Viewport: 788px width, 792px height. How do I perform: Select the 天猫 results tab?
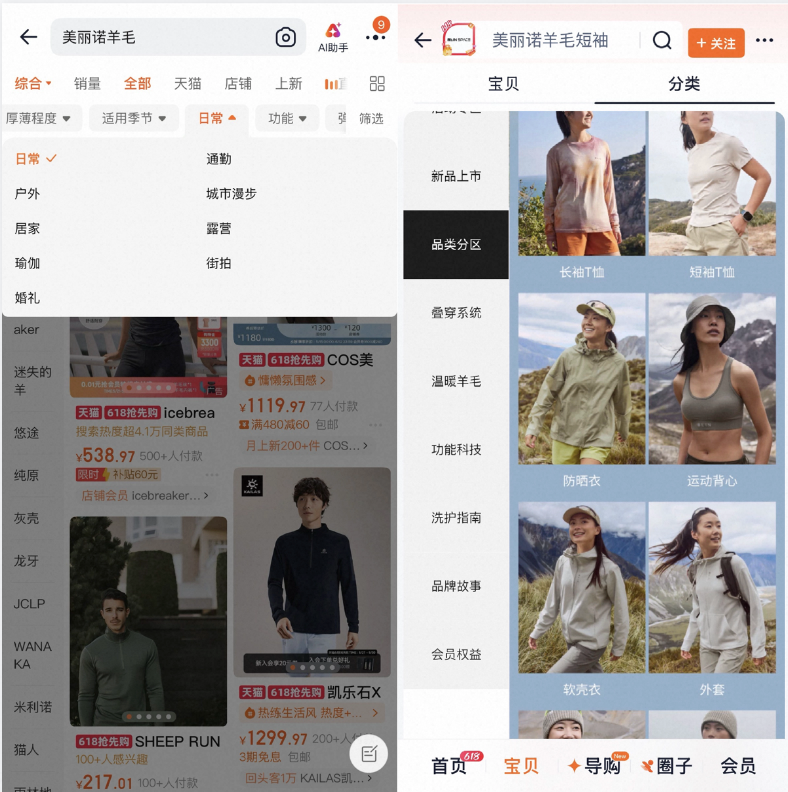coord(187,83)
